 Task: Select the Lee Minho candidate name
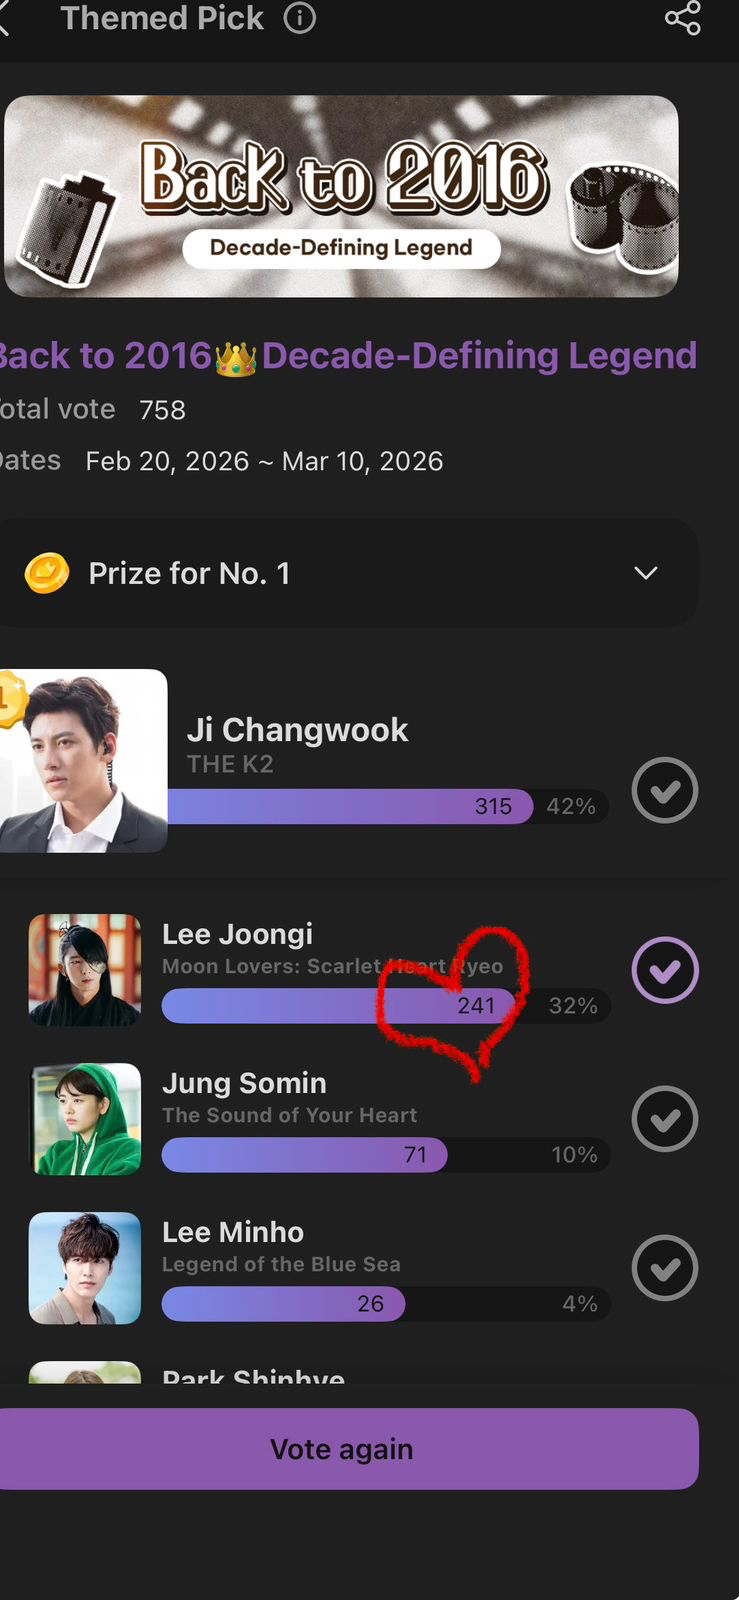coord(233,1232)
